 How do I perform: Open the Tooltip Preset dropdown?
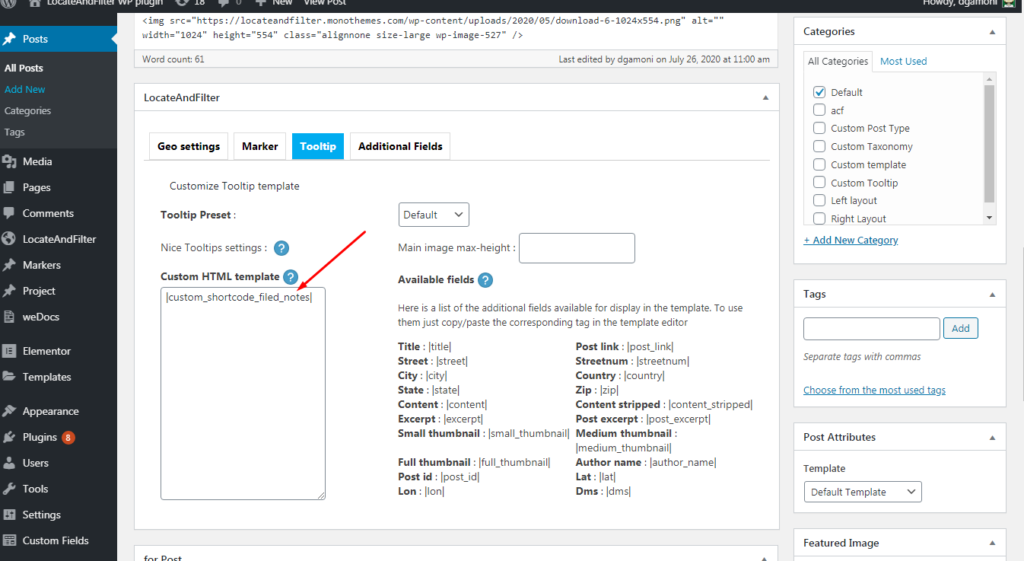pos(433,214)
